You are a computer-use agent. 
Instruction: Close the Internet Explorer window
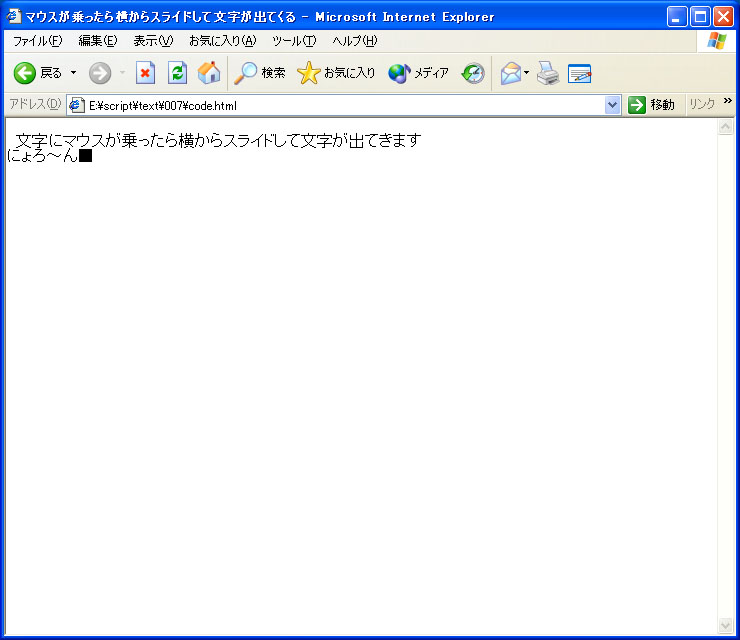click(723, 17)
